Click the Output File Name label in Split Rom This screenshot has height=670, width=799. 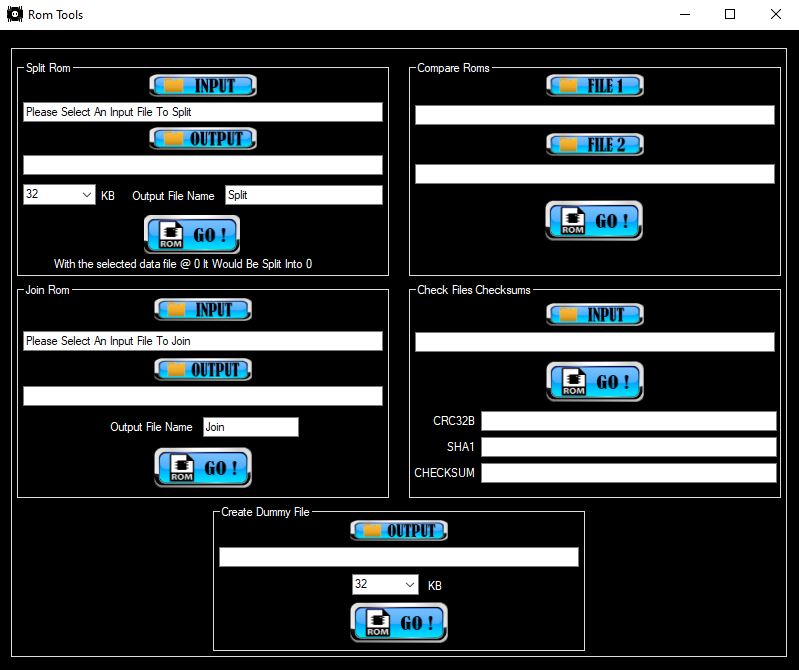[173, 196]
